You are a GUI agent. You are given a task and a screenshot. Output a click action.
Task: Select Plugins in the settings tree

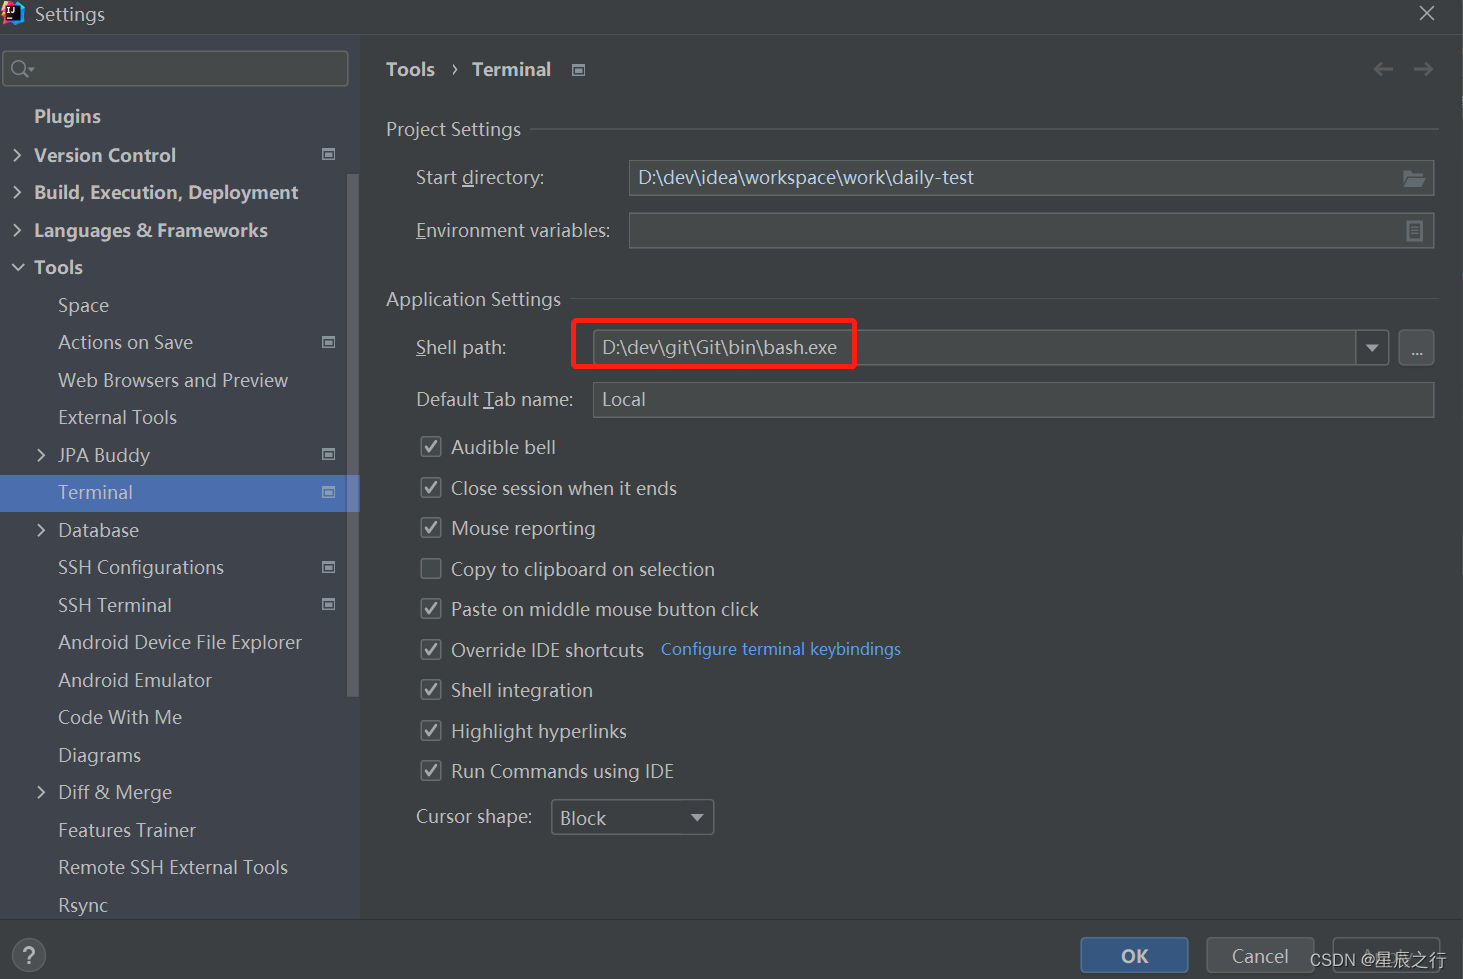[67, 117]
